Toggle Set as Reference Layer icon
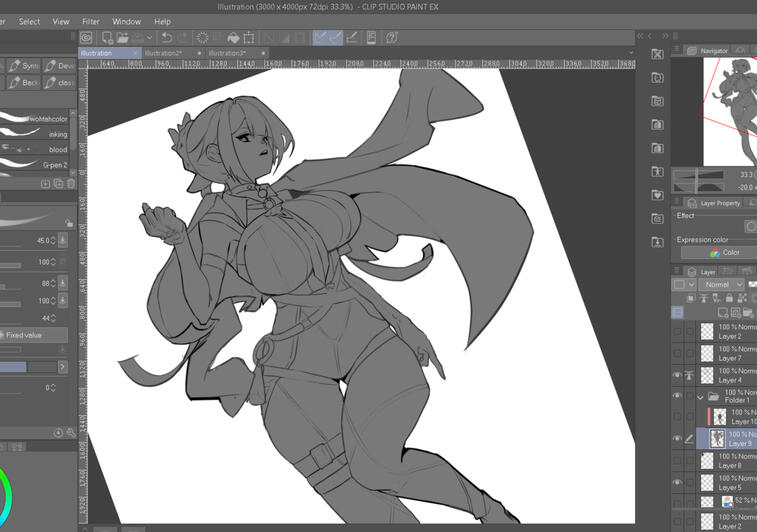 pyautogui.click(x=703, y=298)
